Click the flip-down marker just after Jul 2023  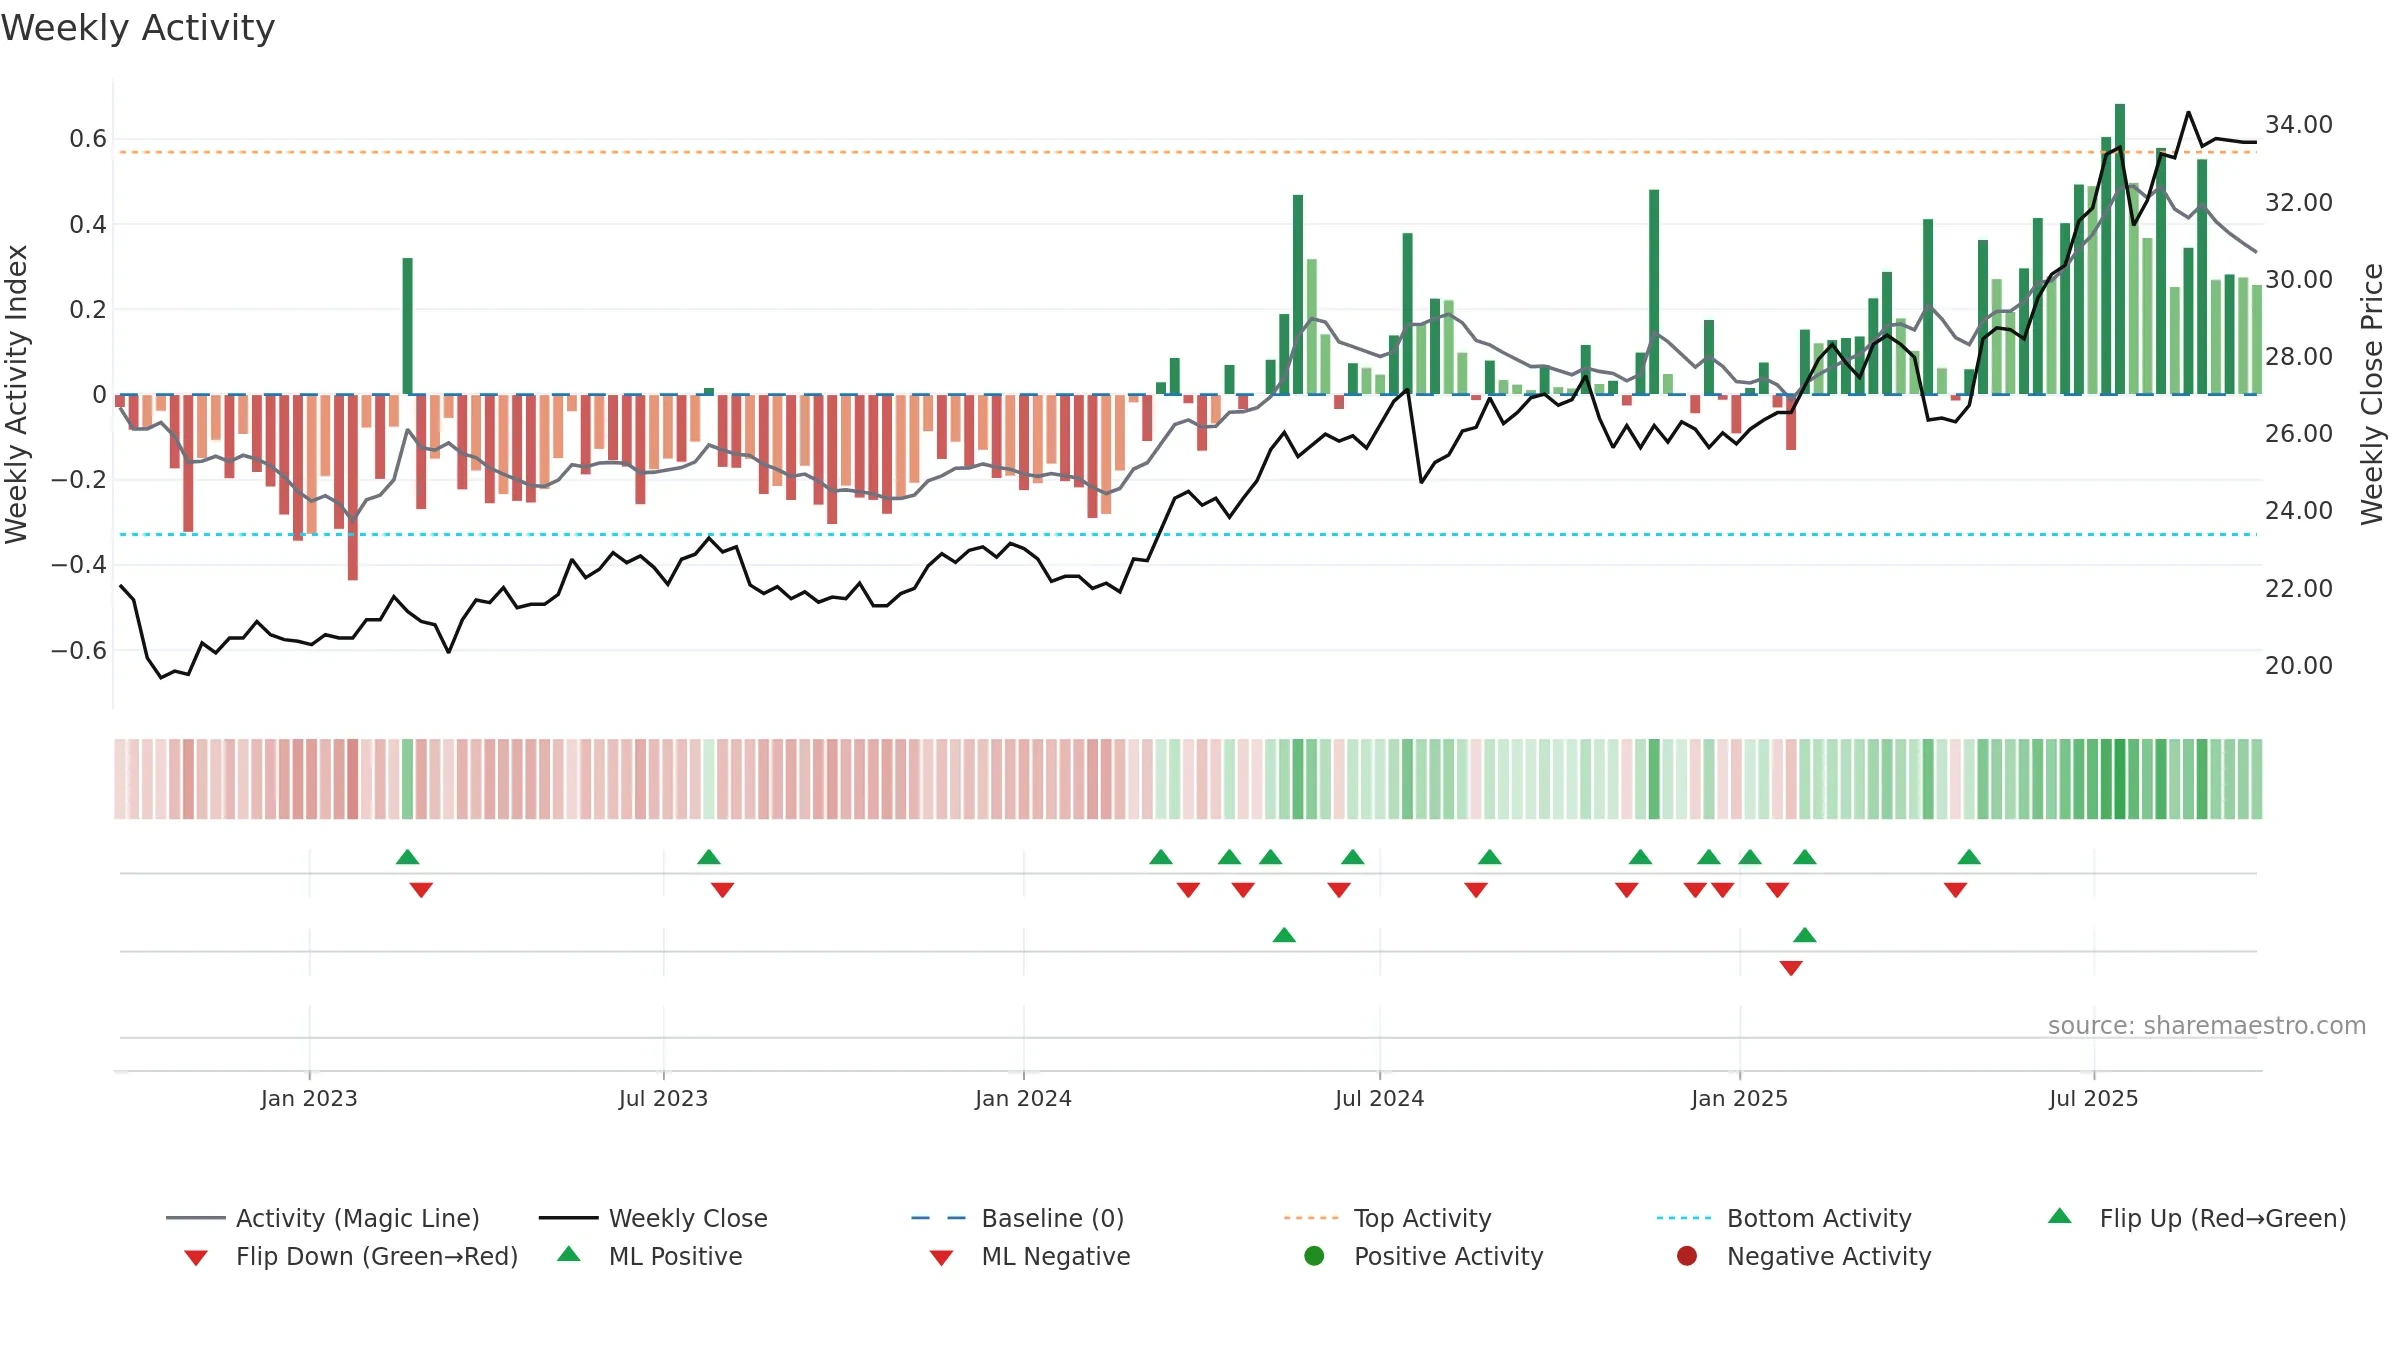point(723,890)
